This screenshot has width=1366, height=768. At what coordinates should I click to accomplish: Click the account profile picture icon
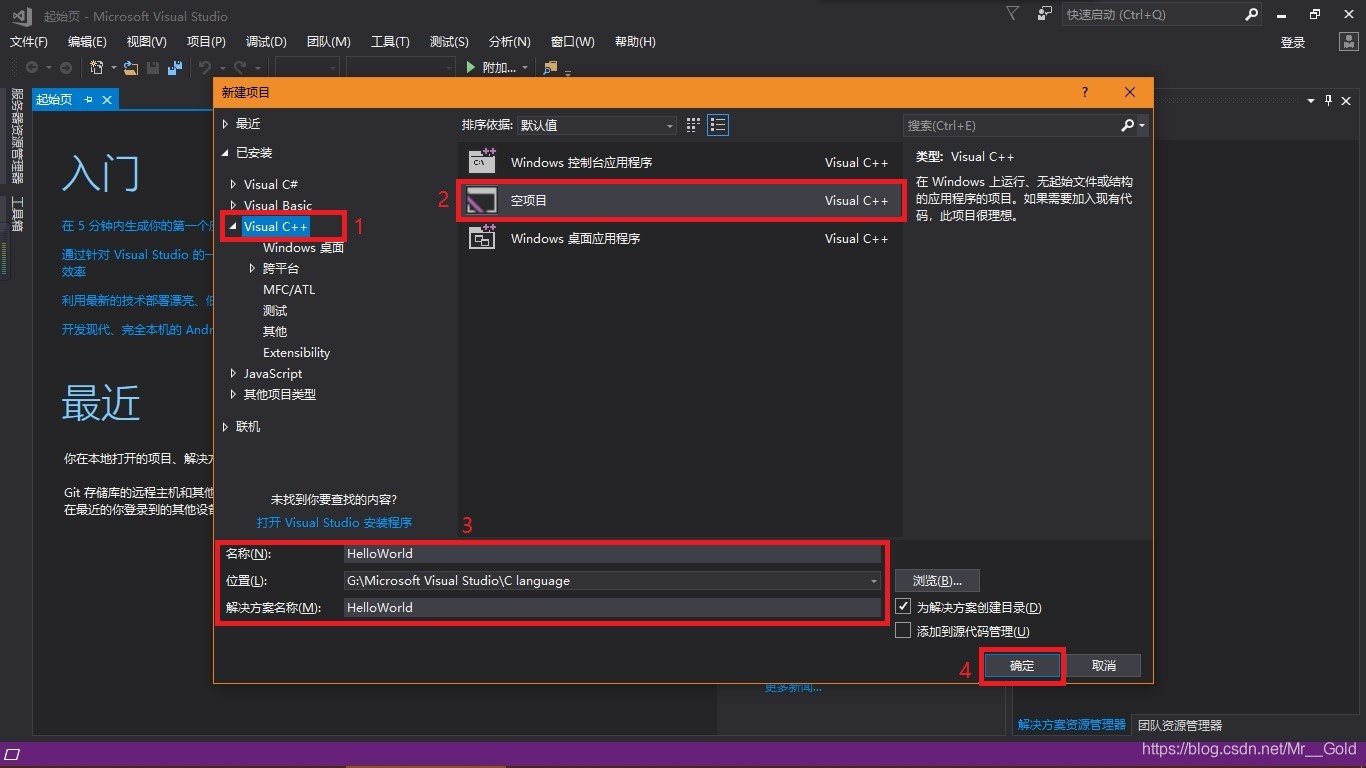[x=1347, y=42]
